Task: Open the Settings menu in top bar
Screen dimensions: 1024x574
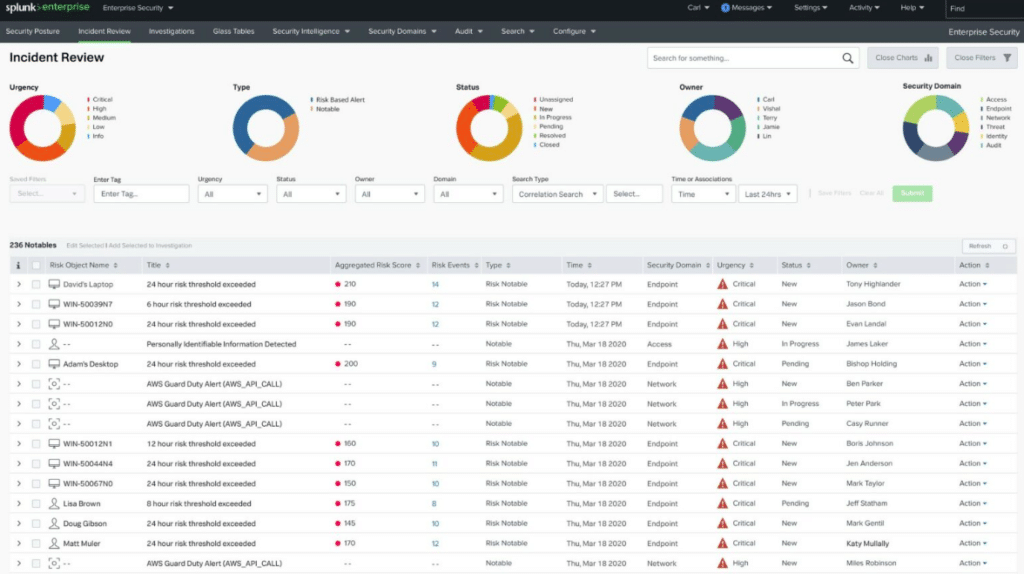Action: 810,8
